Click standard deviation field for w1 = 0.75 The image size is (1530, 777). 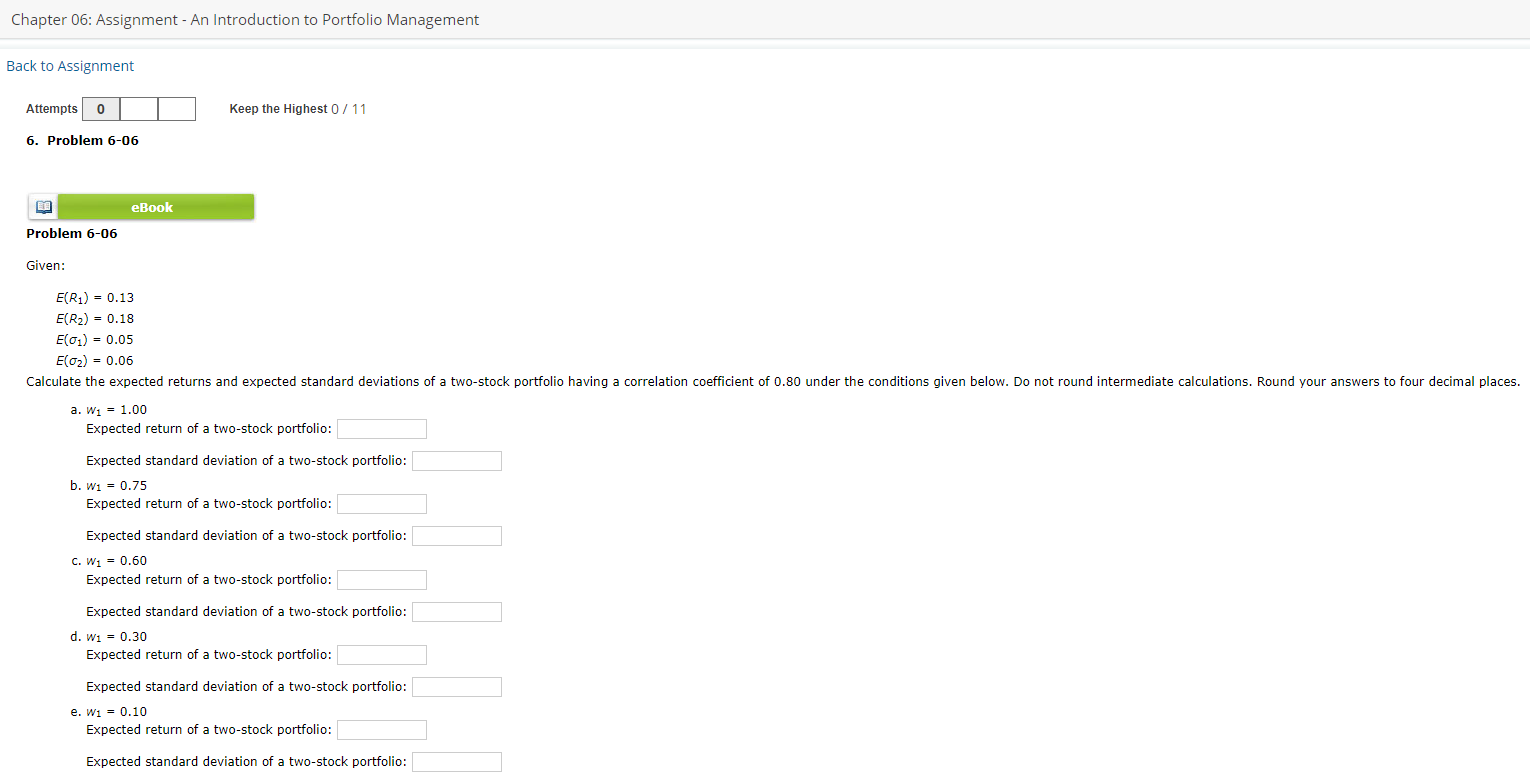[456, 535]
